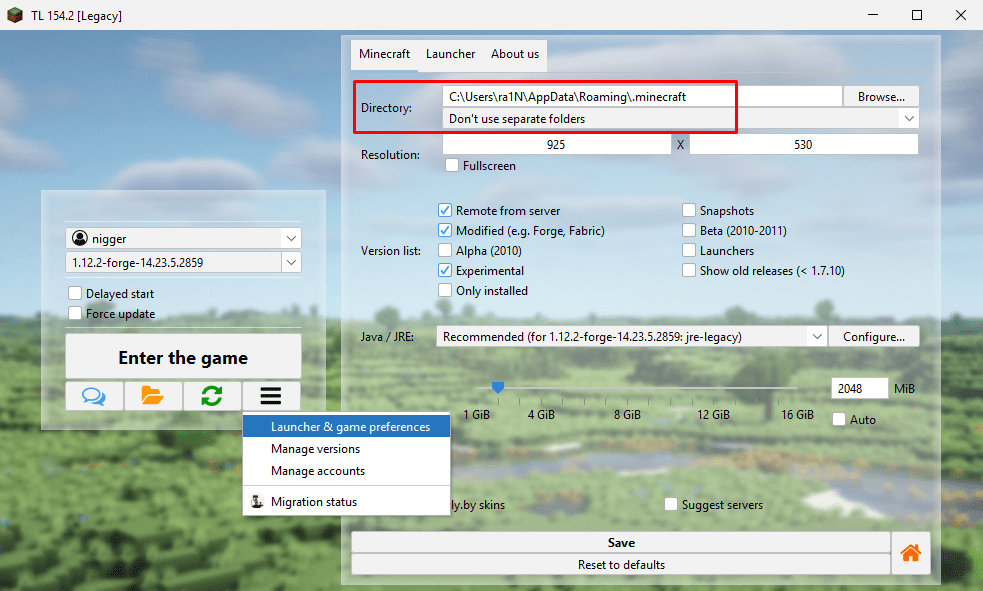Expand the separate folders dropdown
Viewport: 983px width, 591px height.
[908, 119]
